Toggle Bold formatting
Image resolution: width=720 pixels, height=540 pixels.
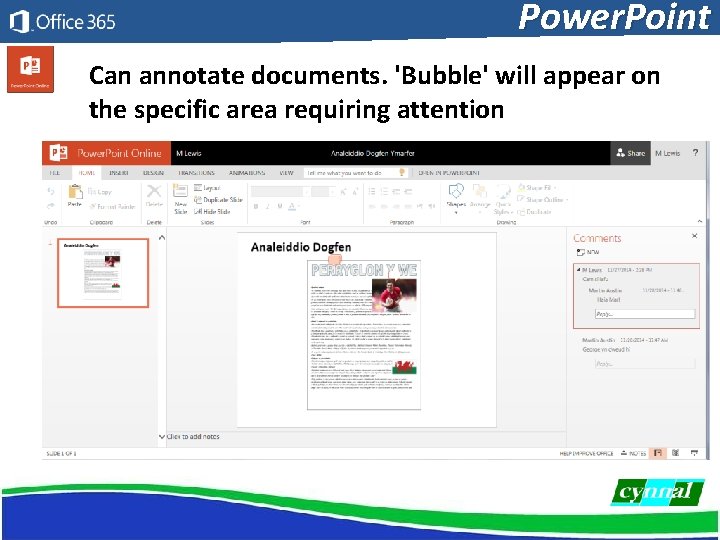[256, 207]
